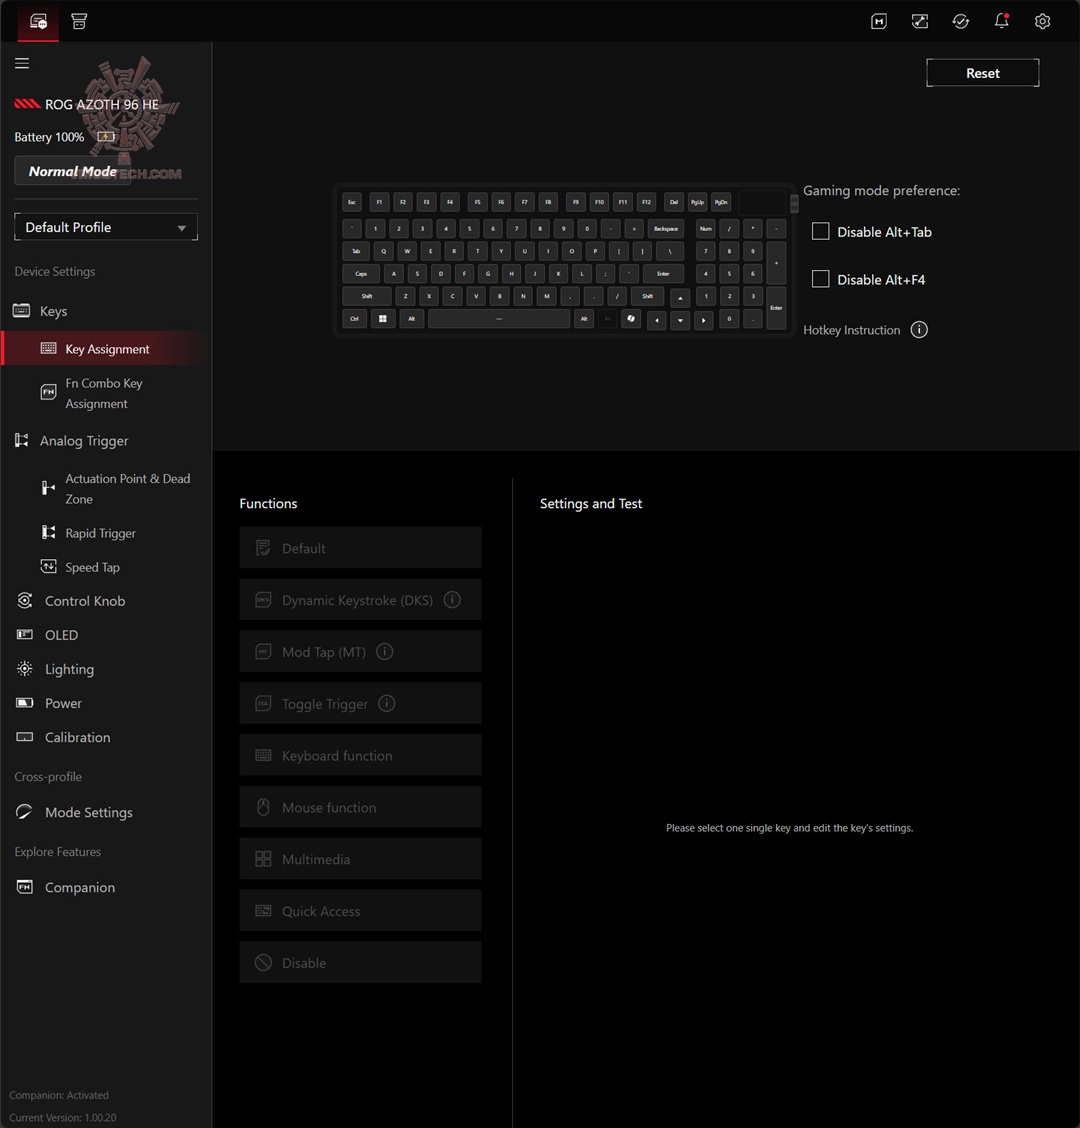Show info for Dynamic Keystroke (DKS)
This screenshot has height=1128, width=1080.
coord(452,599)
